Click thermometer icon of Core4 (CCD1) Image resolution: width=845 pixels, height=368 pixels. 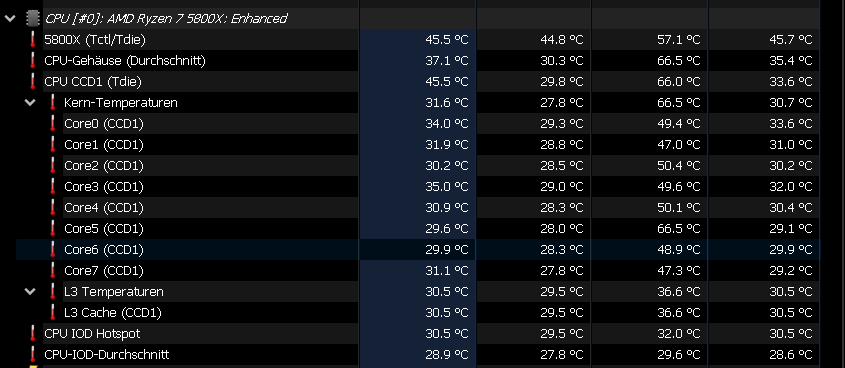coord(52,207)
